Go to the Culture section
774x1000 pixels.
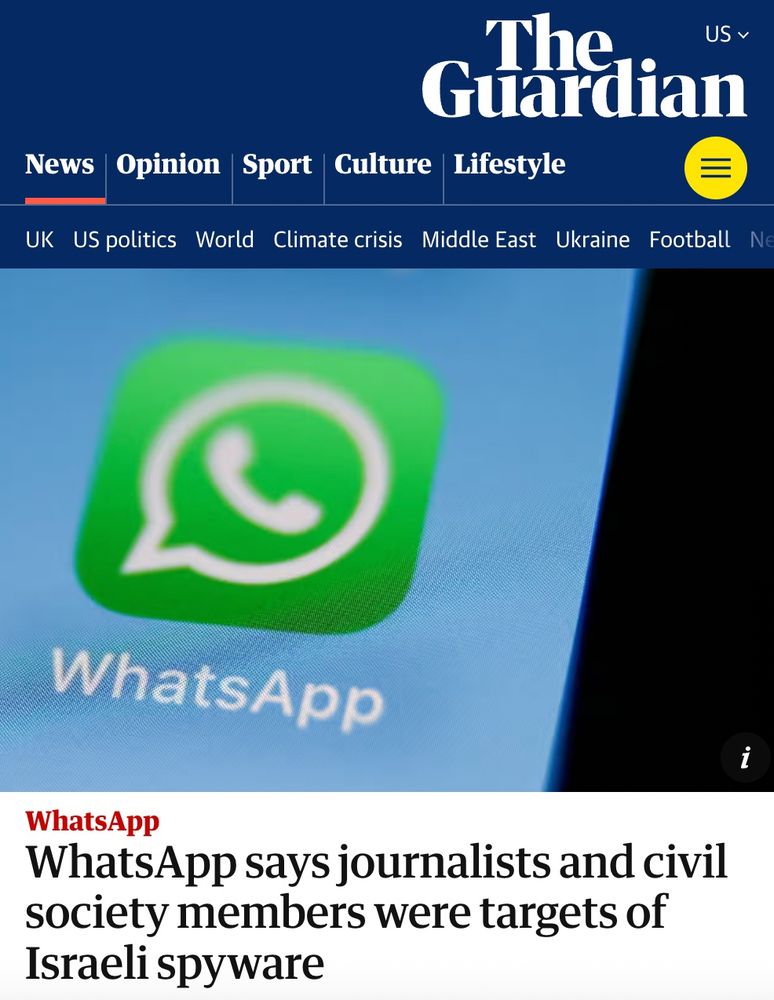[383, 165]
